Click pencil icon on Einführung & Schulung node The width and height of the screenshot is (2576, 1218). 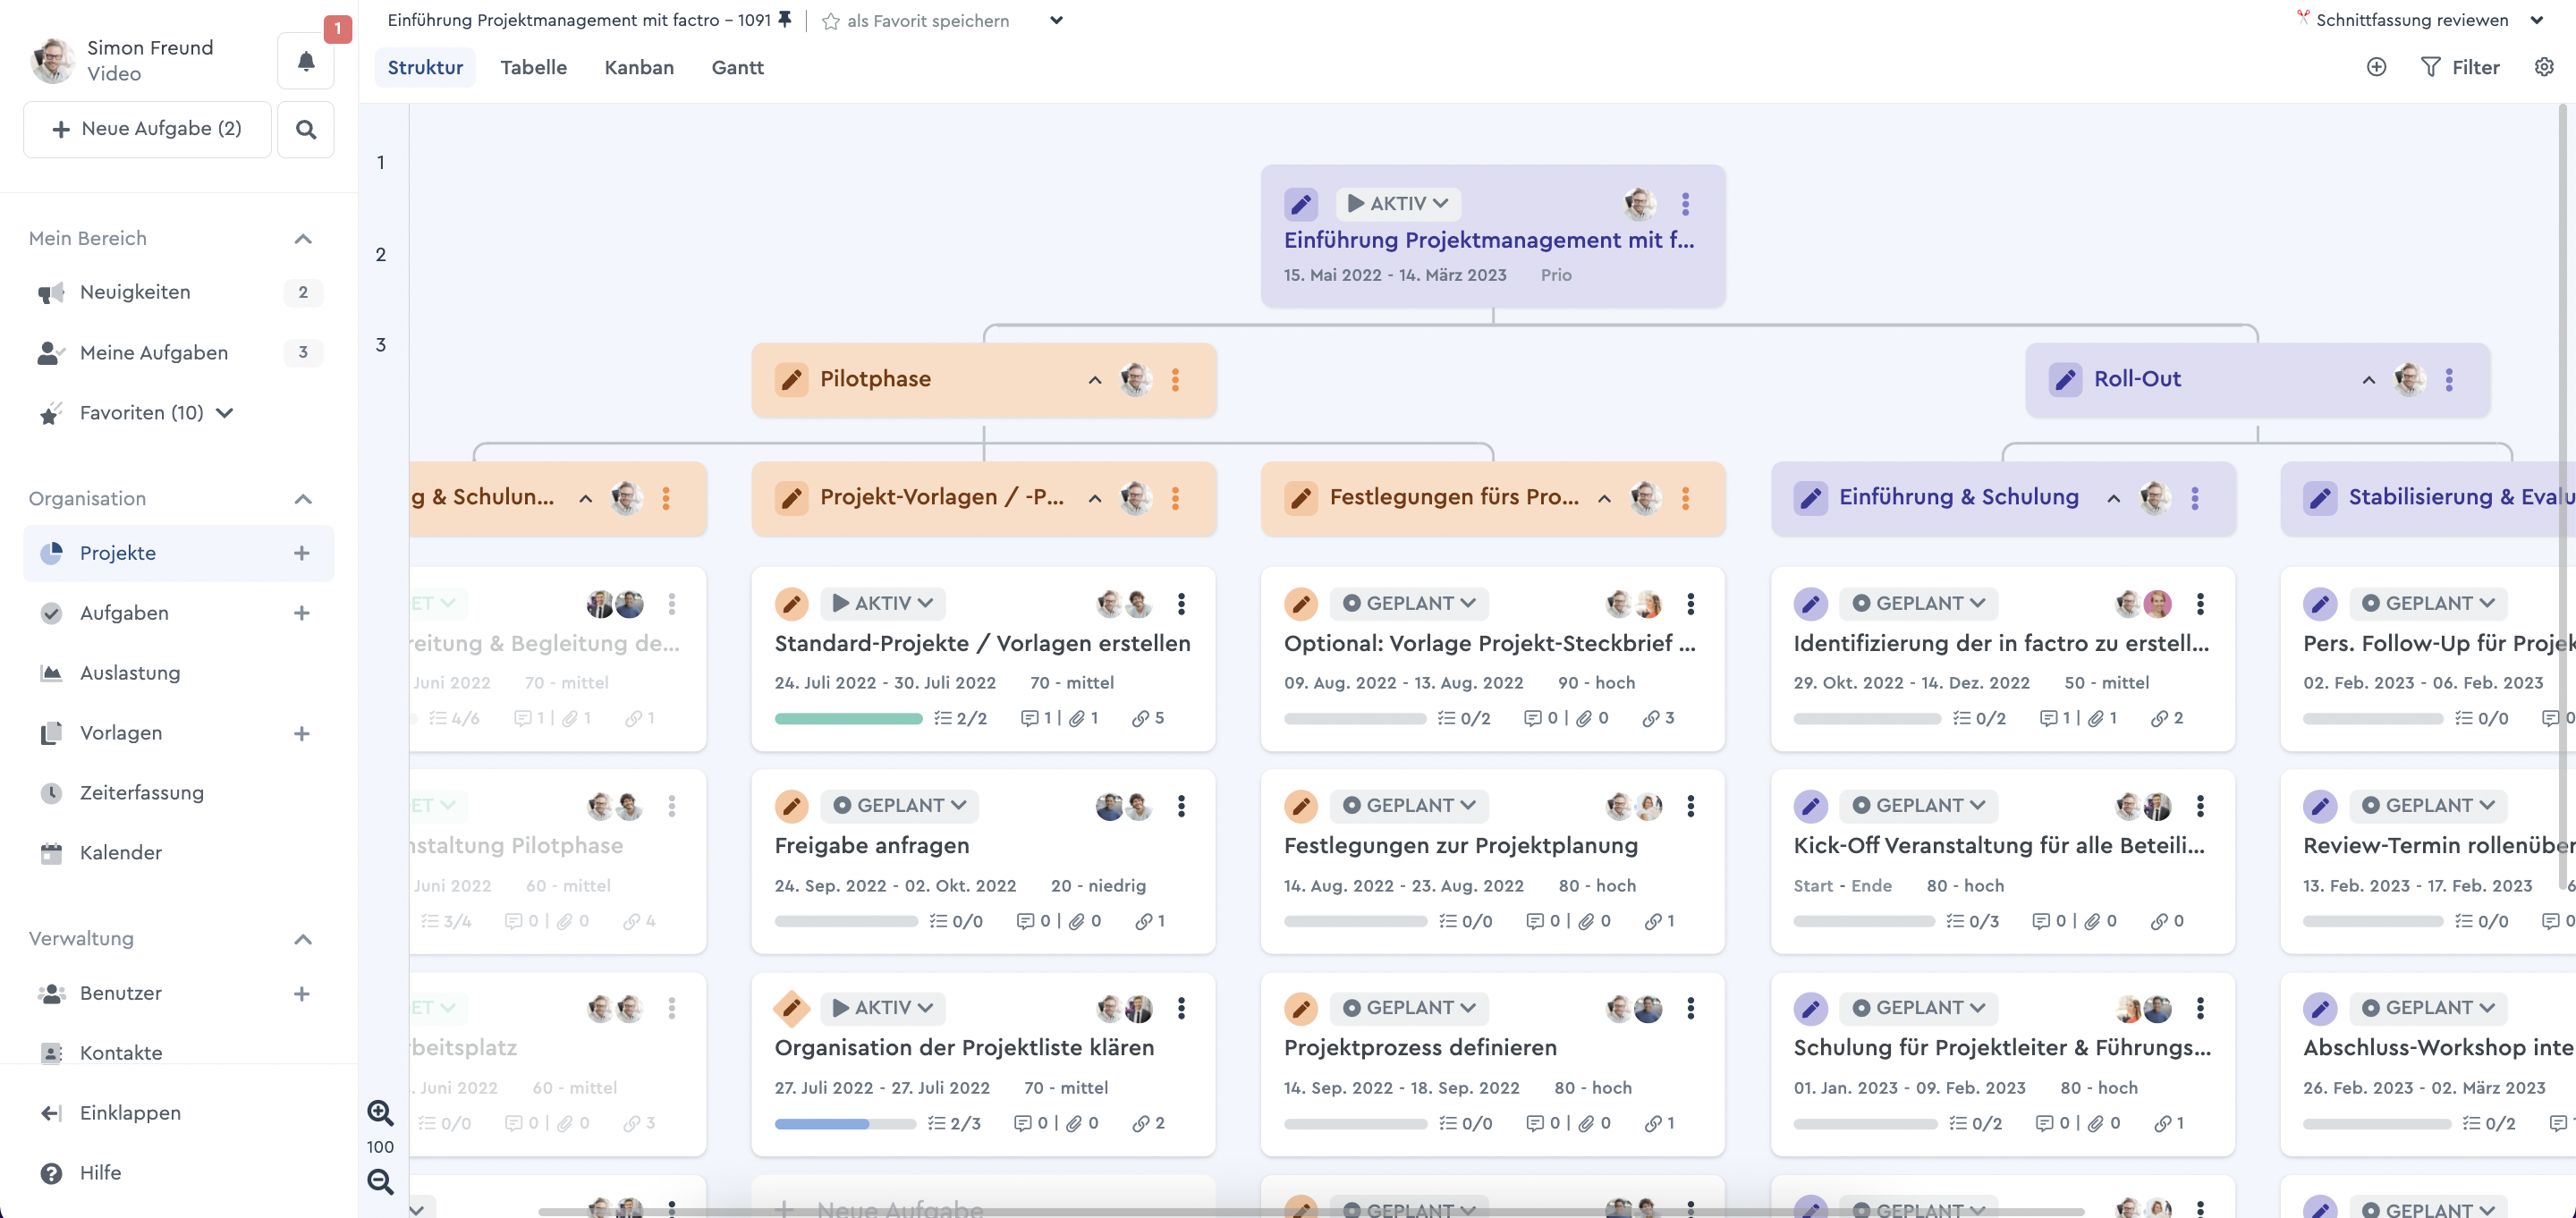[1810, 497]
